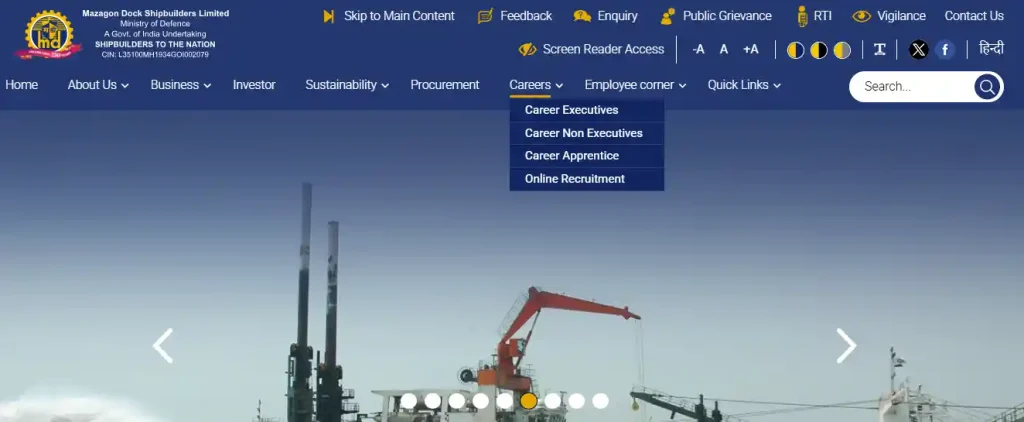
Task: Select the second carousel slide dot
Action: click(x=432, y=400)
